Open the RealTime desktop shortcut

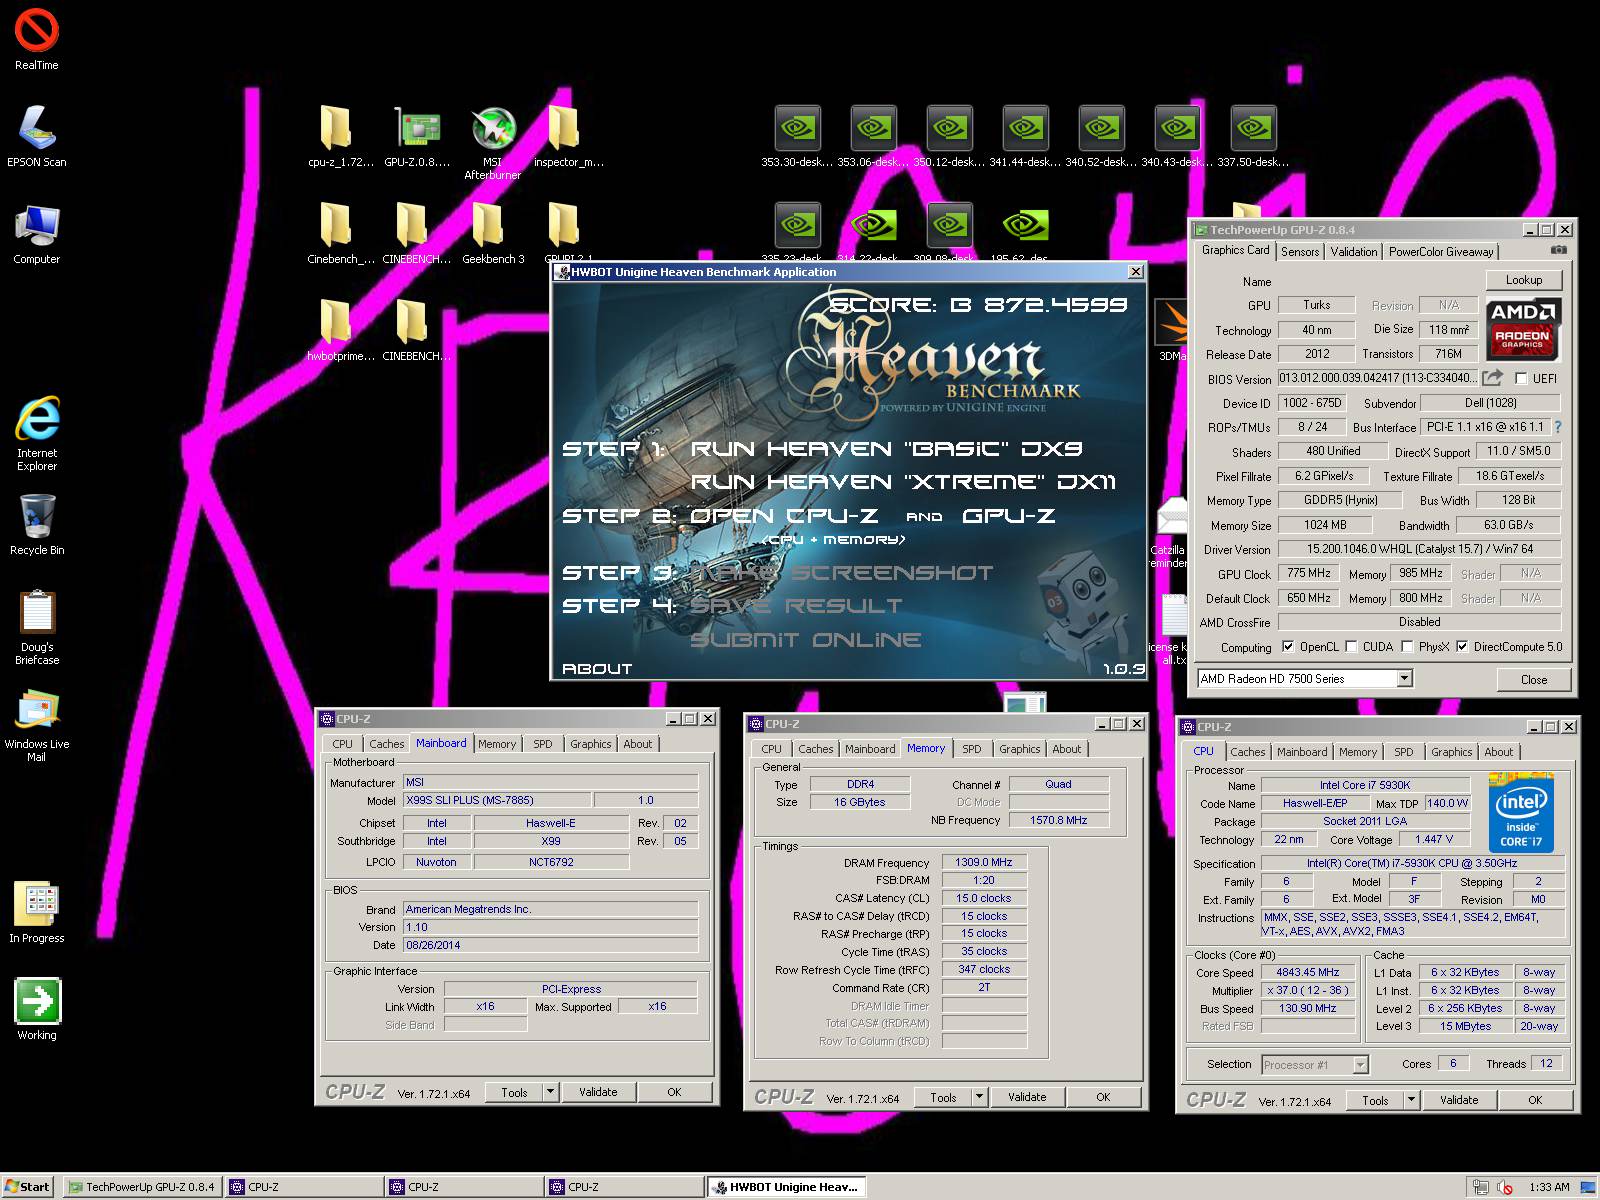coord(37,38)
